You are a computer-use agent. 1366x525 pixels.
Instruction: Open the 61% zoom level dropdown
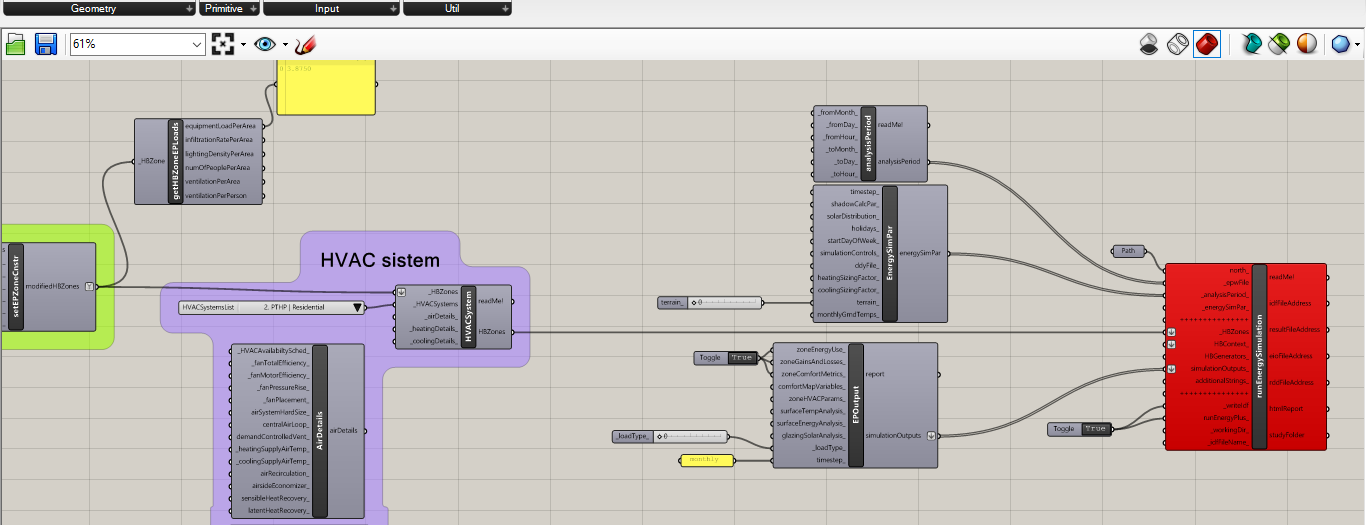(196, 44)
